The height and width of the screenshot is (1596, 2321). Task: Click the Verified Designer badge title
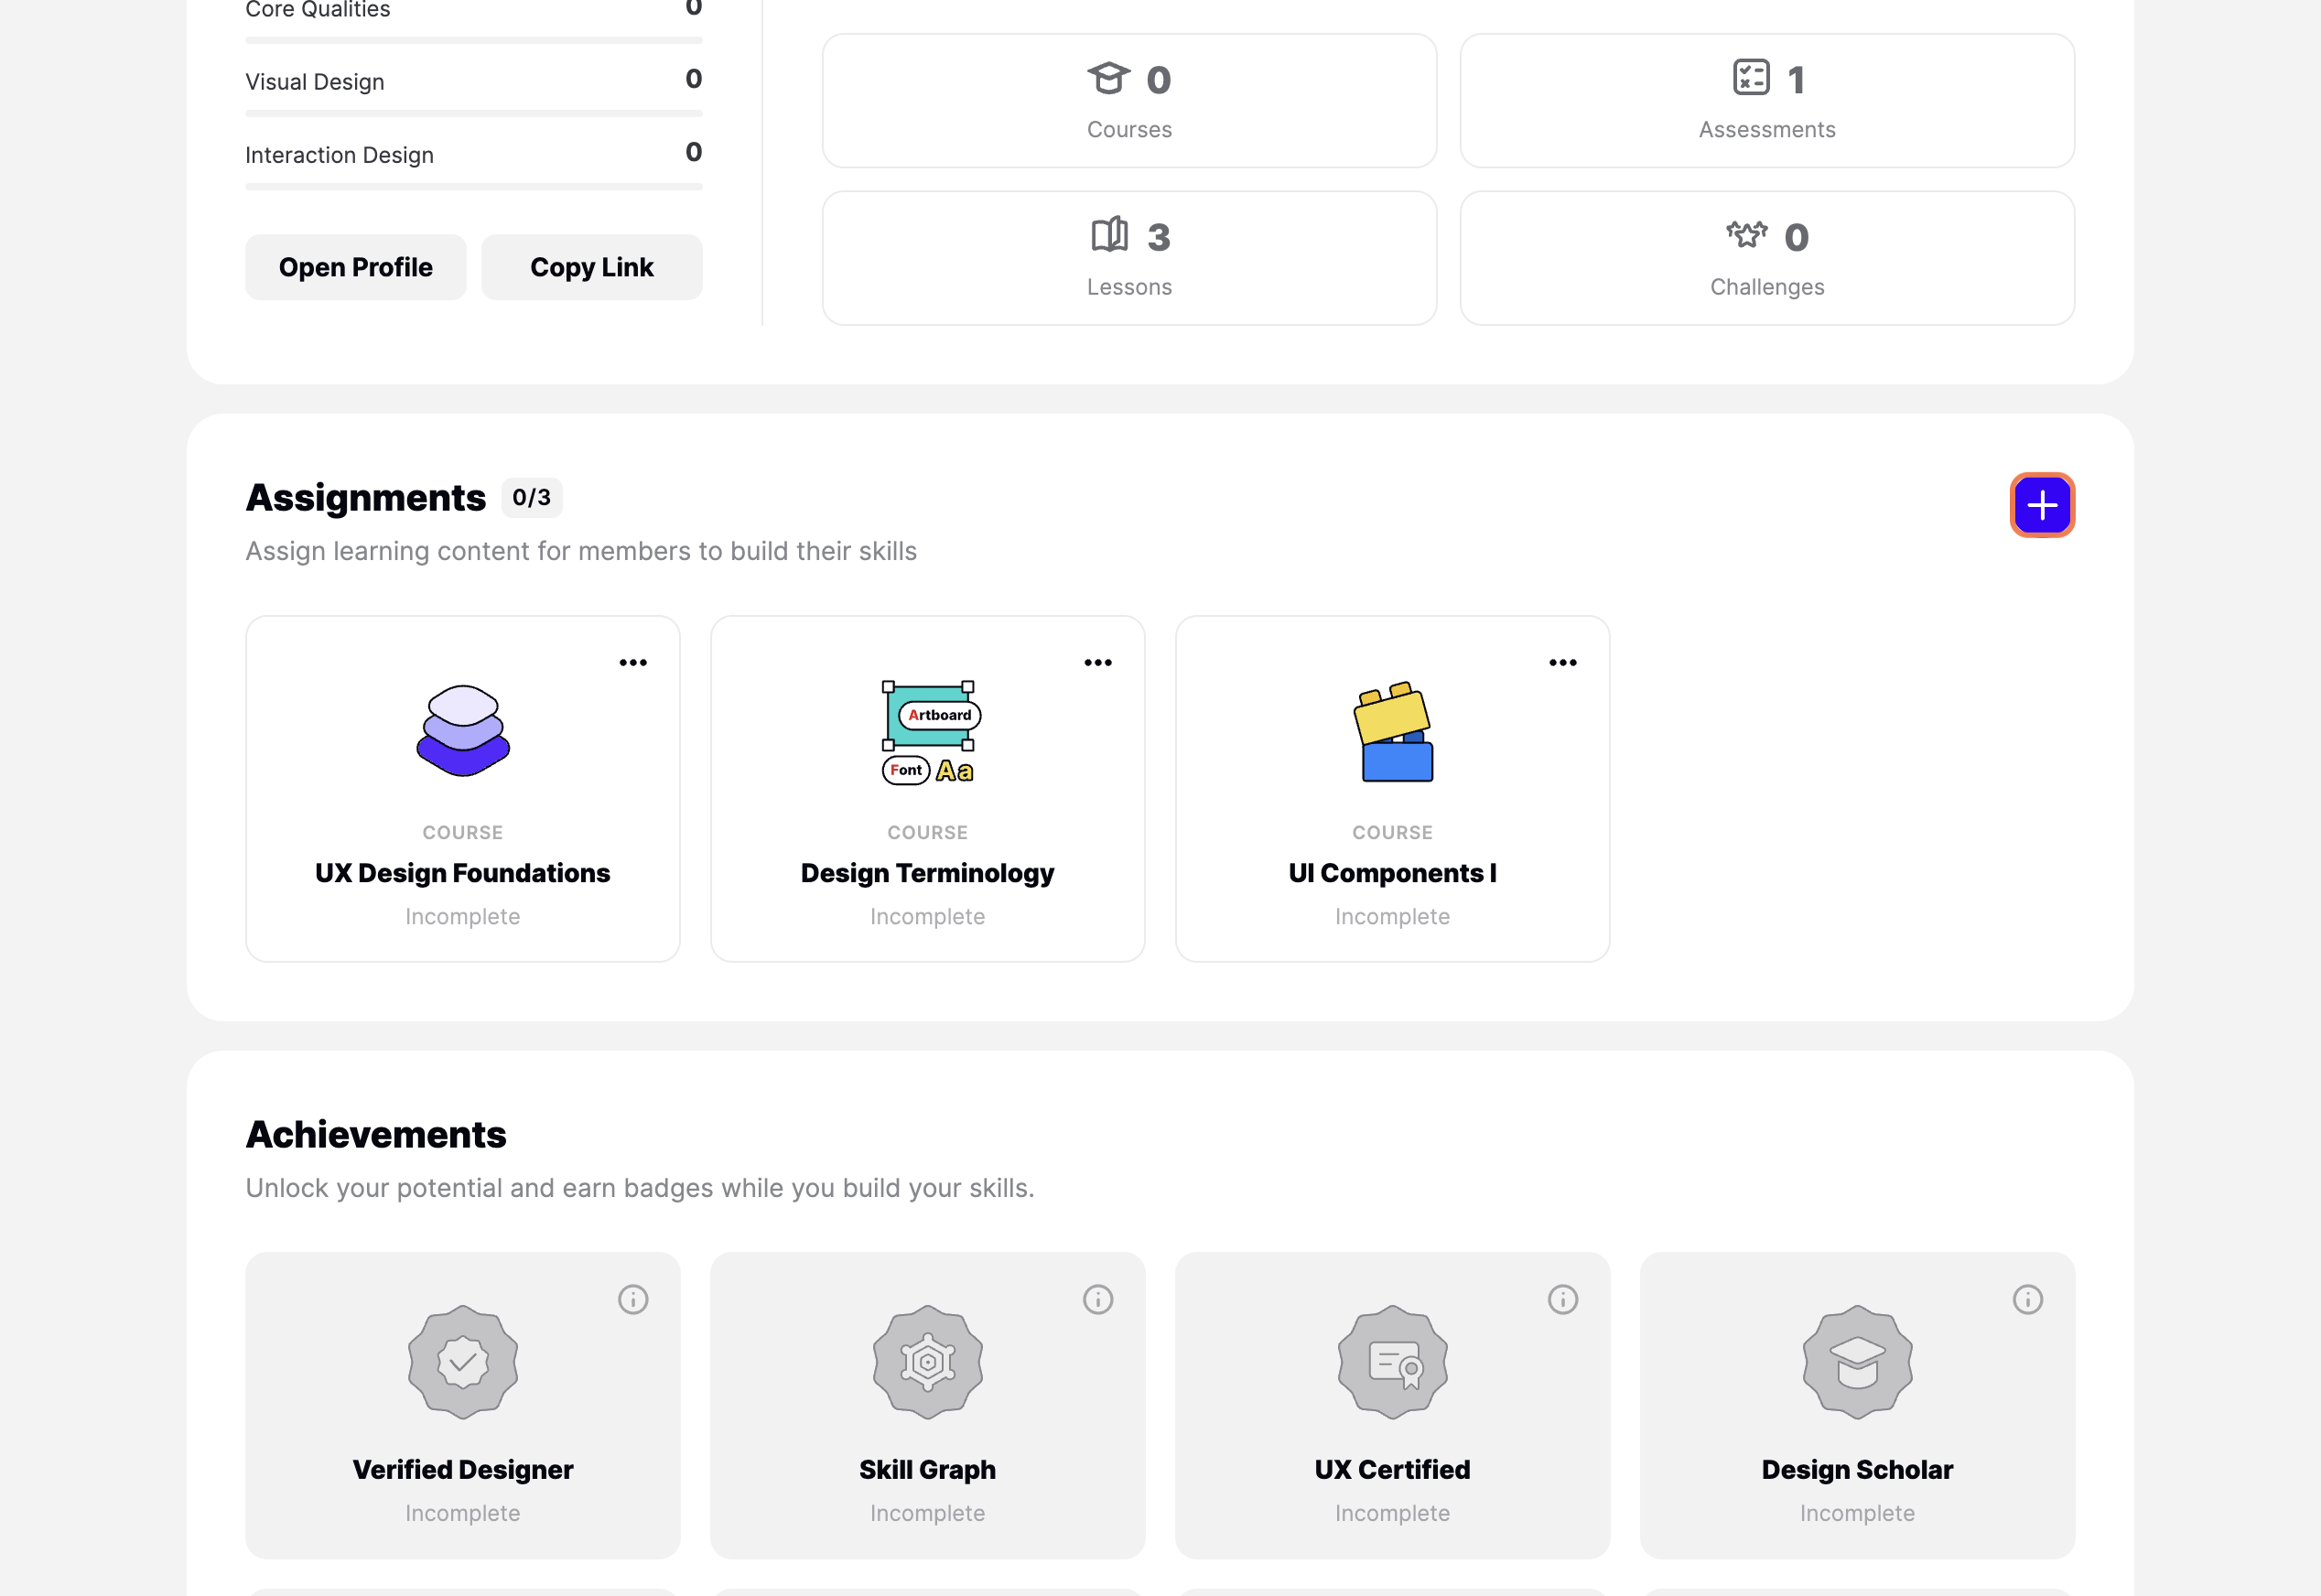point(463,1469)
